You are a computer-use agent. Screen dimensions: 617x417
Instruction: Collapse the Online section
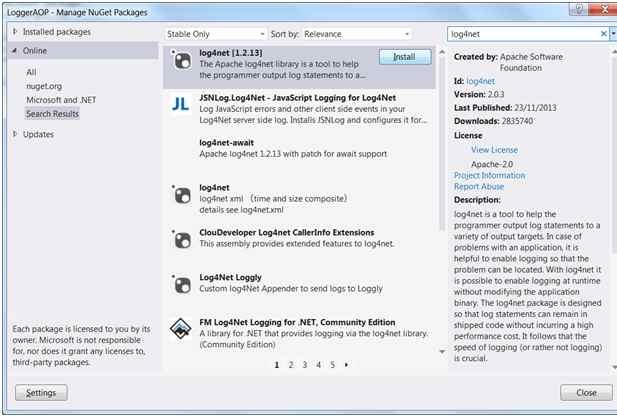pyautogui.click(x=15, y=50)
